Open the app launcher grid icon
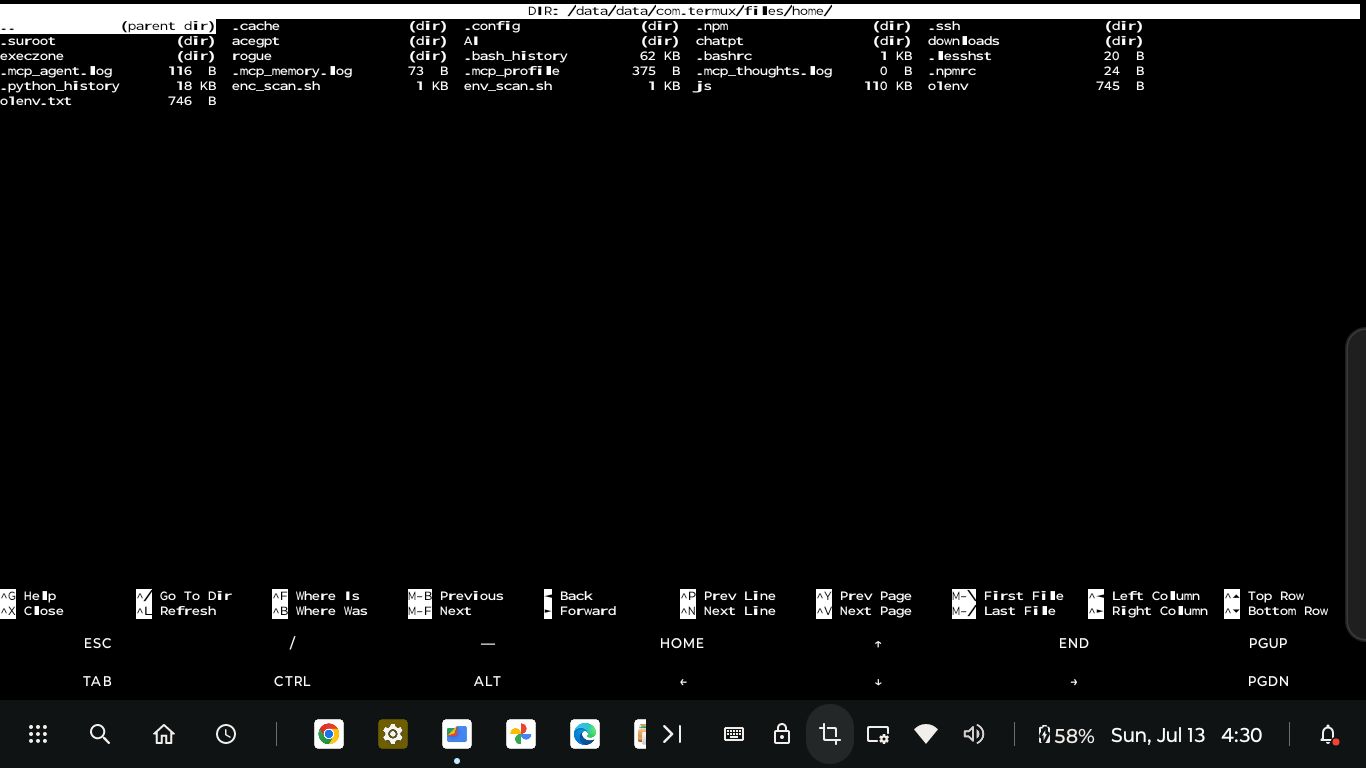Screen dimensions: 1366x768 click(x=38, y=735)
